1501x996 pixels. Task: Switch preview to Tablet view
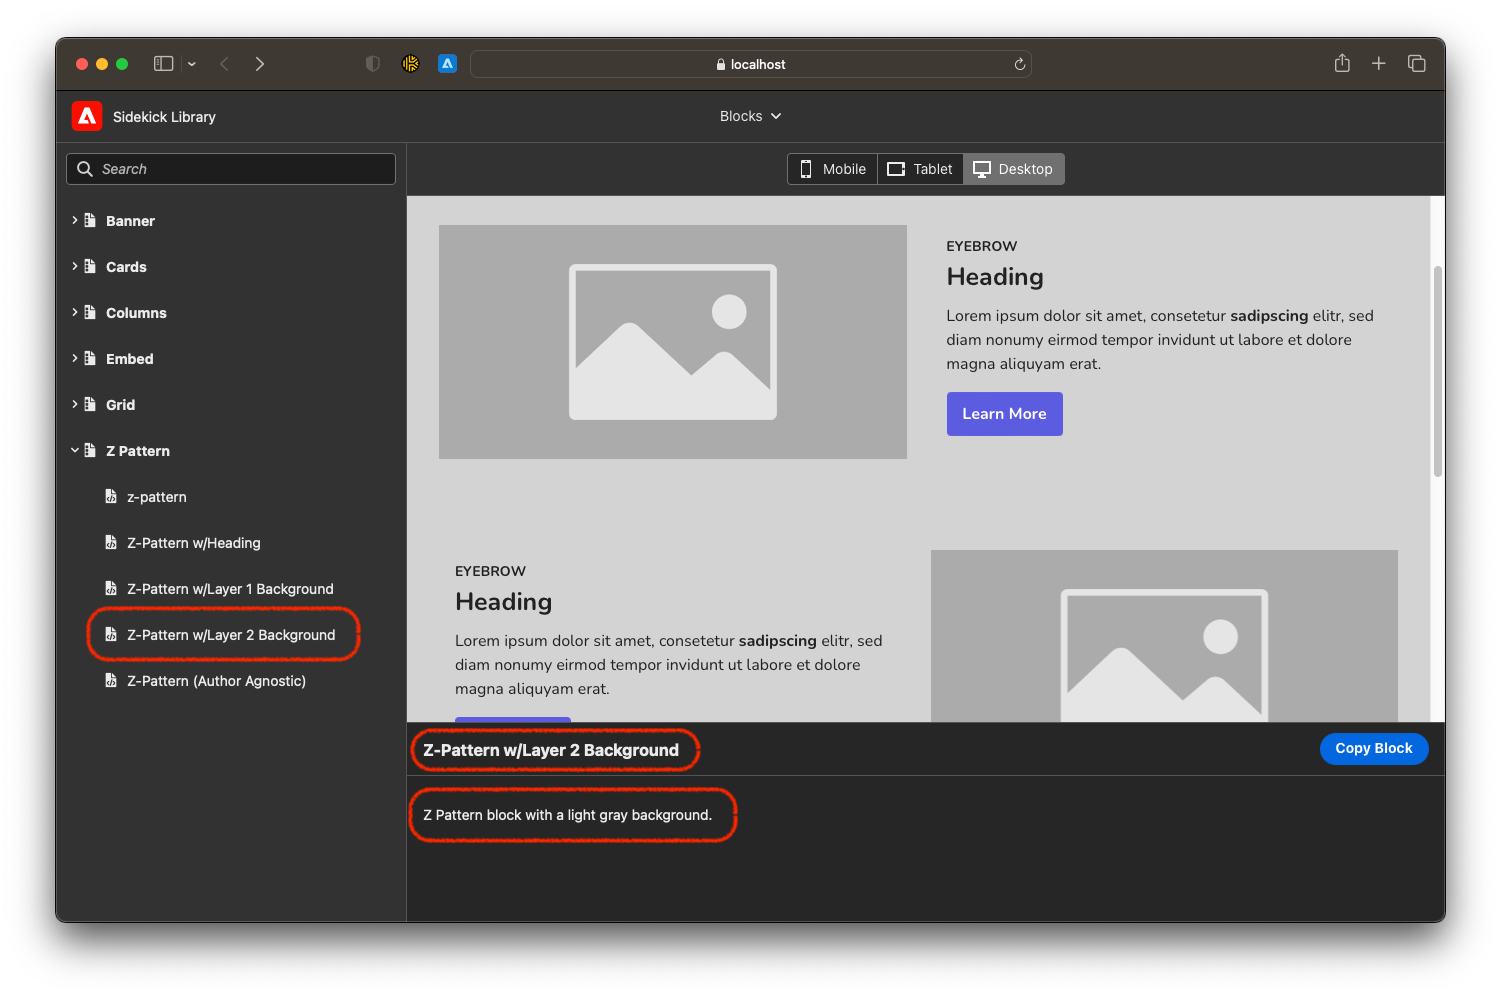pyautogui.click(x=919, y=168)
